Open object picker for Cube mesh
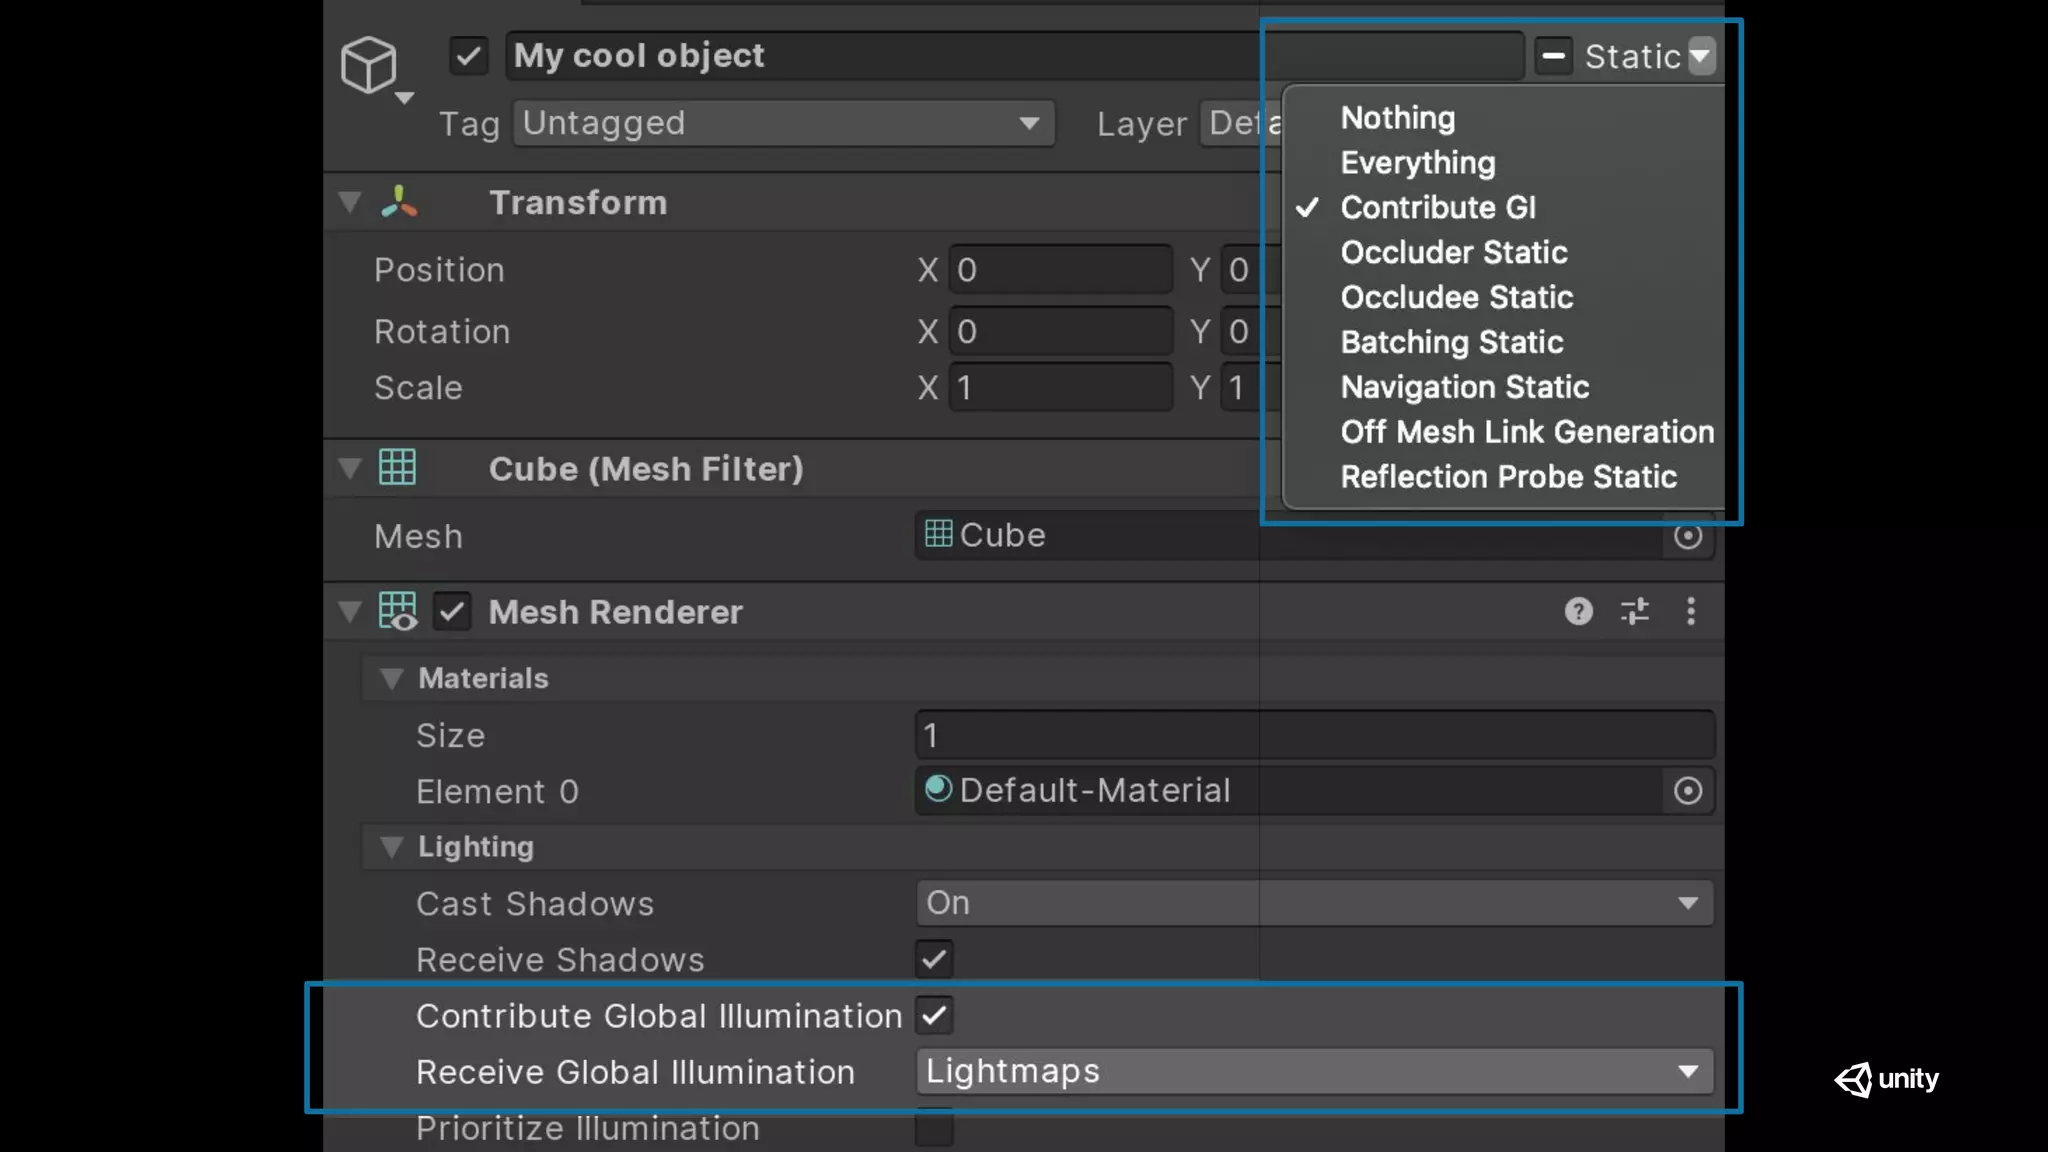 coord(1688,536)
